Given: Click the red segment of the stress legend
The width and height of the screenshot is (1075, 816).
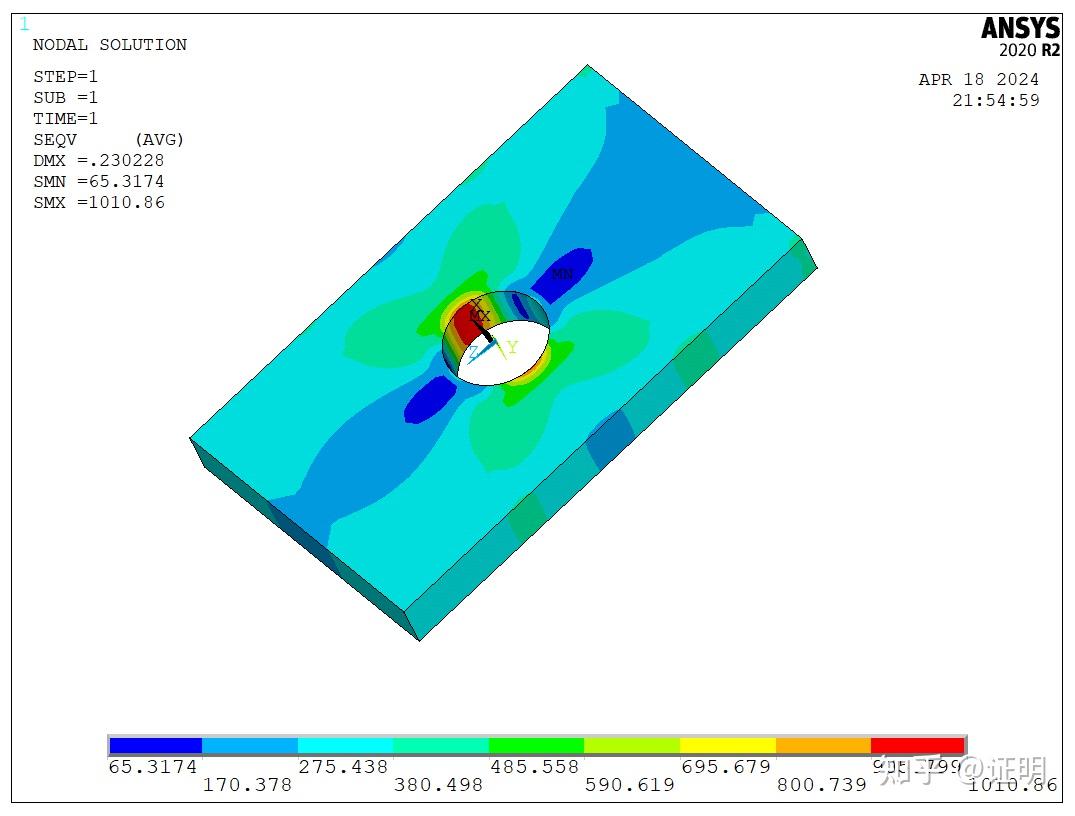Looking at the screenshot, I should pos(917,744).
